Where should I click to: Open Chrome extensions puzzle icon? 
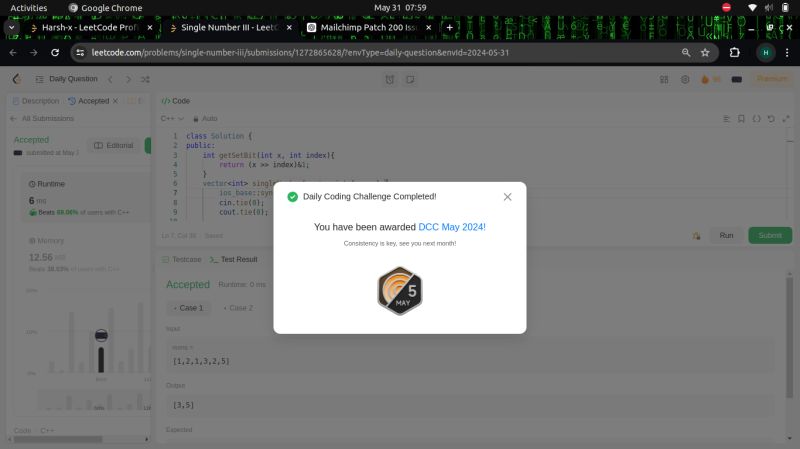point(735,53)
